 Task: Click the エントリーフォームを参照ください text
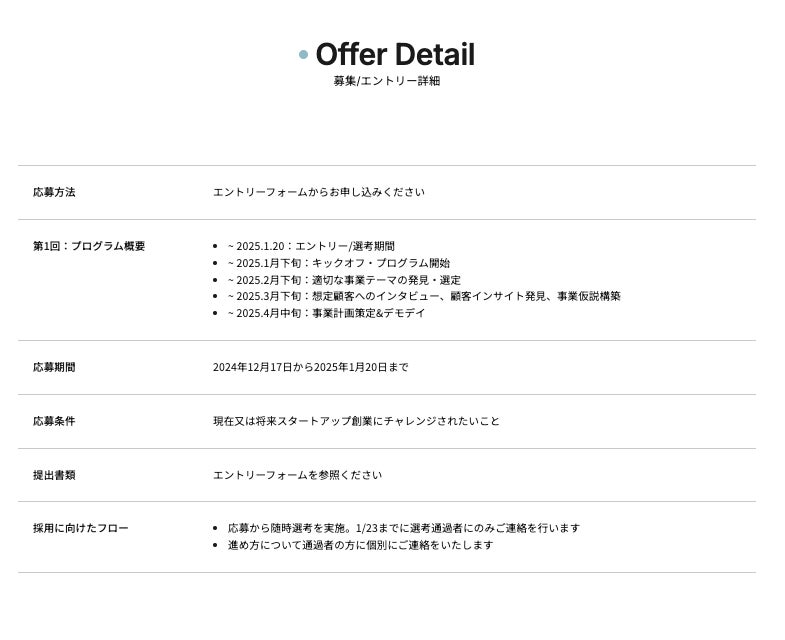point(297,475)
